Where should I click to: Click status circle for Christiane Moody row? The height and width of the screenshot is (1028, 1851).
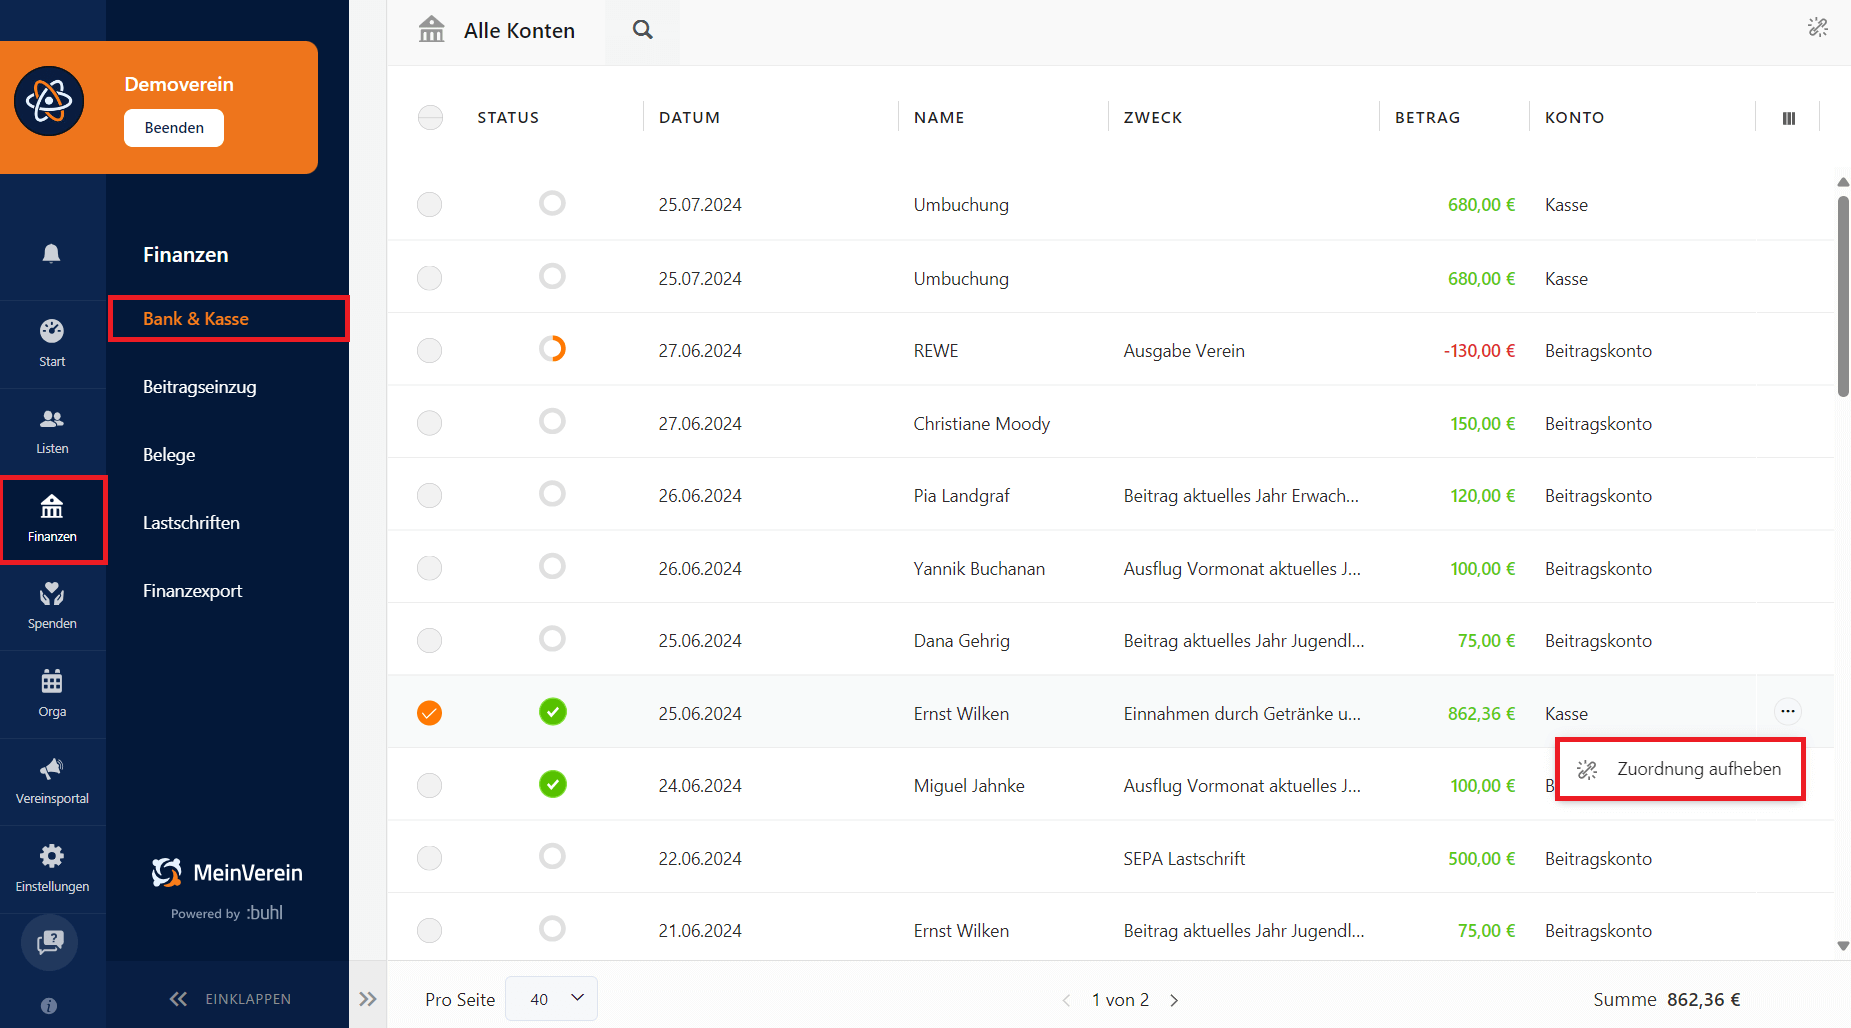pos(553,421)
